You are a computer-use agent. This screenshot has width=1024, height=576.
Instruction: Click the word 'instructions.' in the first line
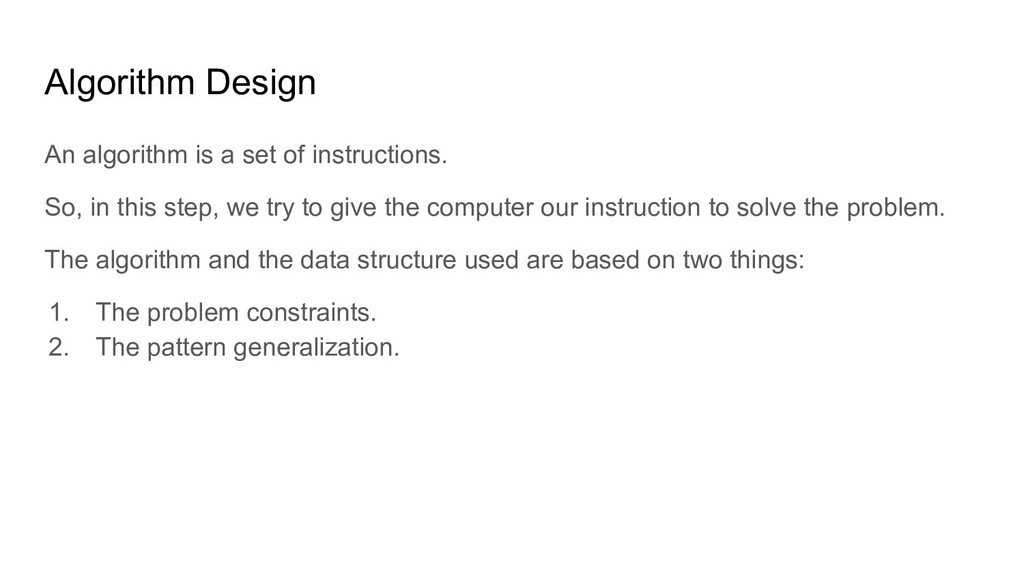[x=379, y=155]
